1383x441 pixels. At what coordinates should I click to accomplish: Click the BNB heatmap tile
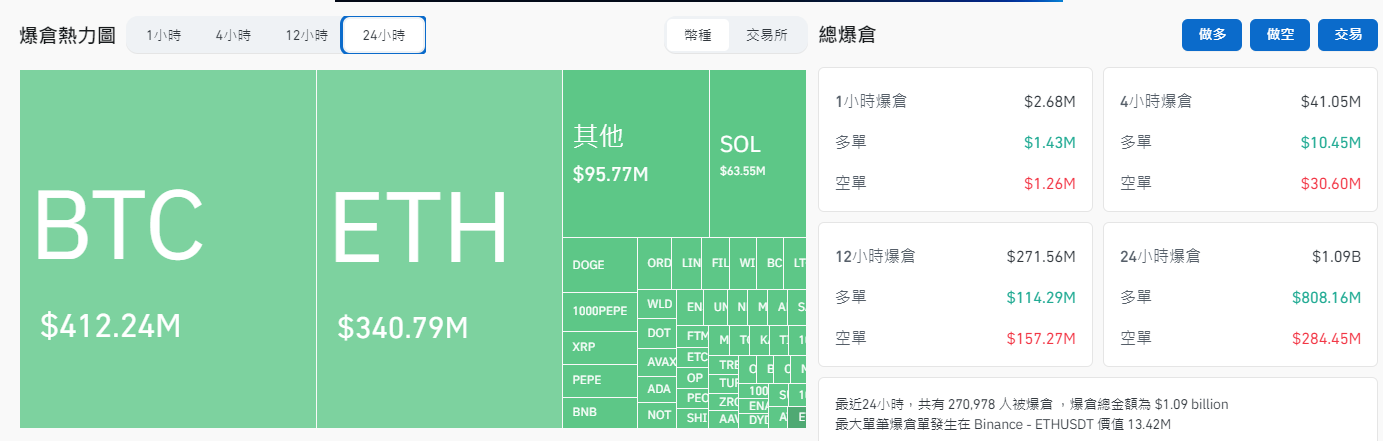(x=600, y=412)
